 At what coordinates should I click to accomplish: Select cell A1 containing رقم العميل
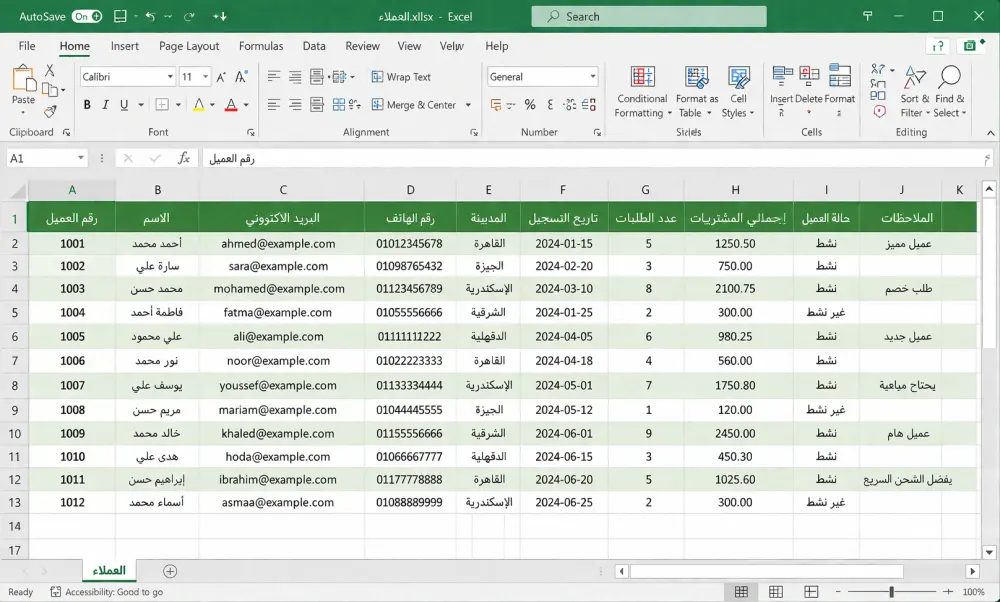72,217
